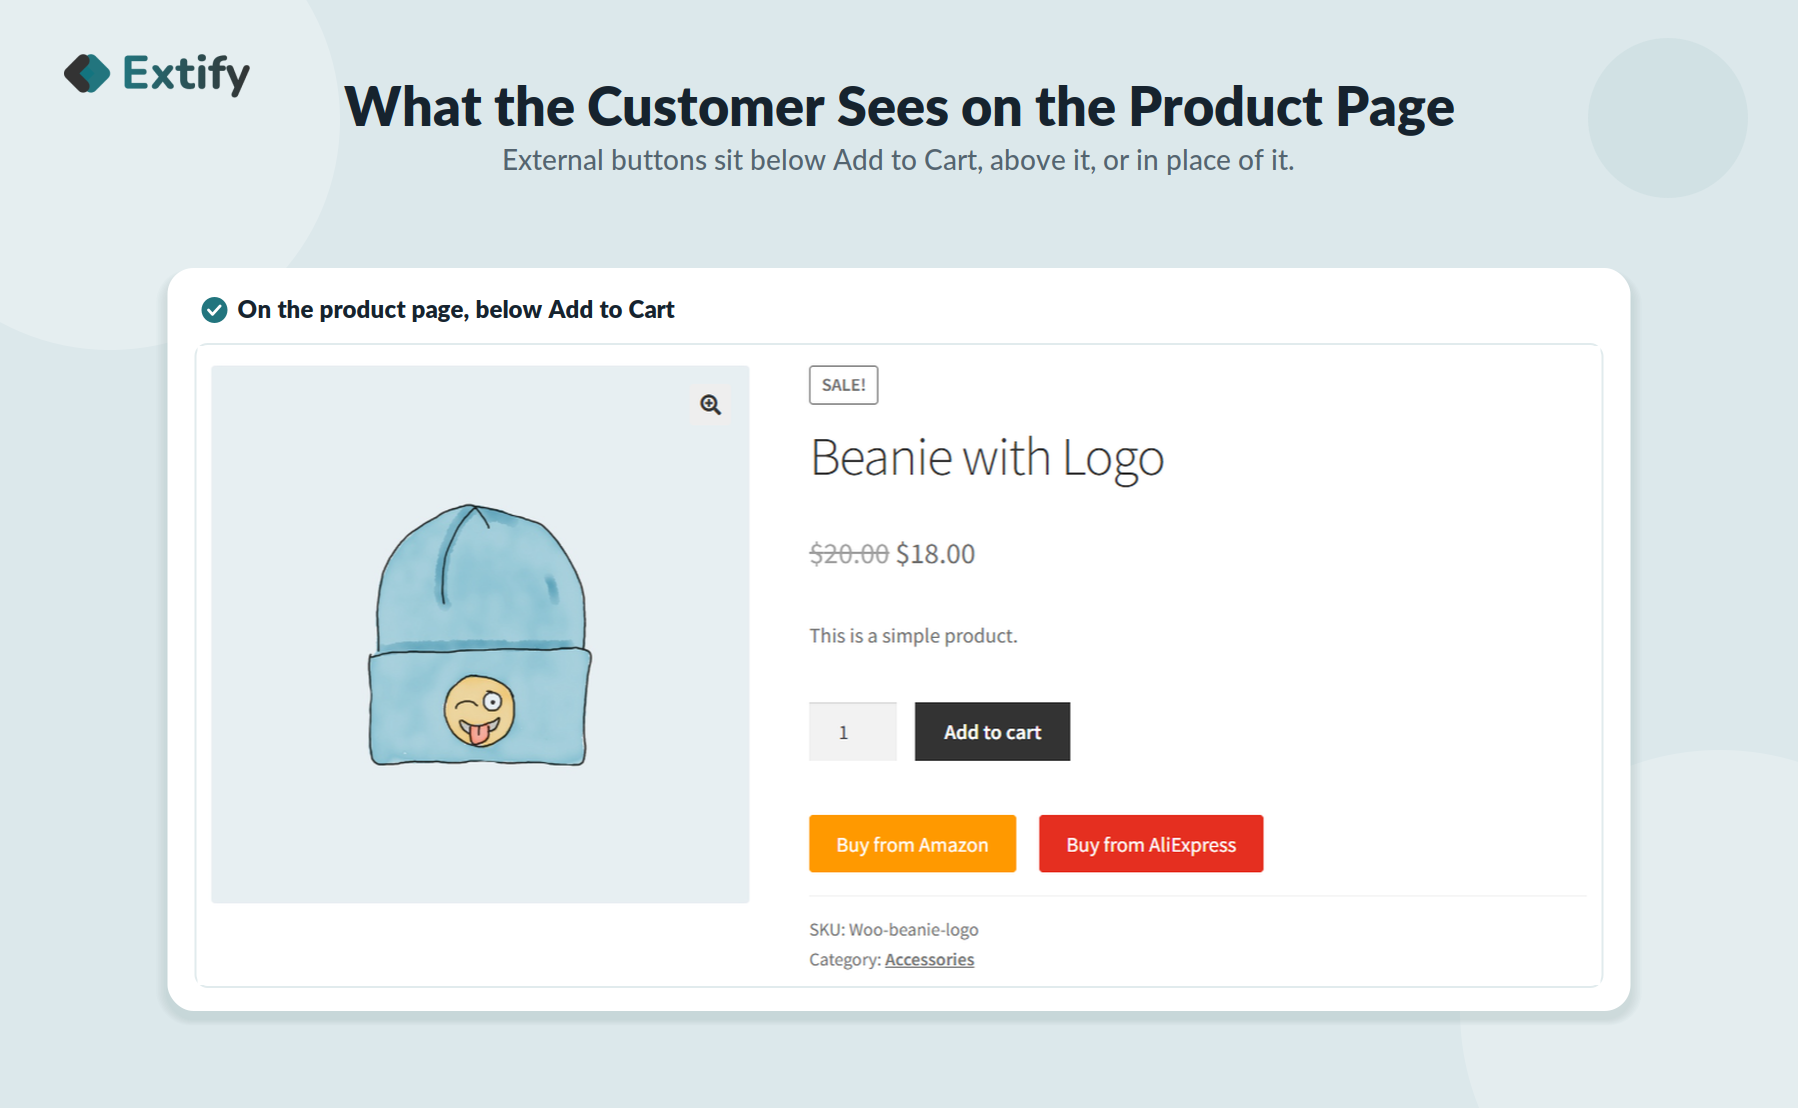
Task: Click the green checkmark icon
Action: click(214, 310)
